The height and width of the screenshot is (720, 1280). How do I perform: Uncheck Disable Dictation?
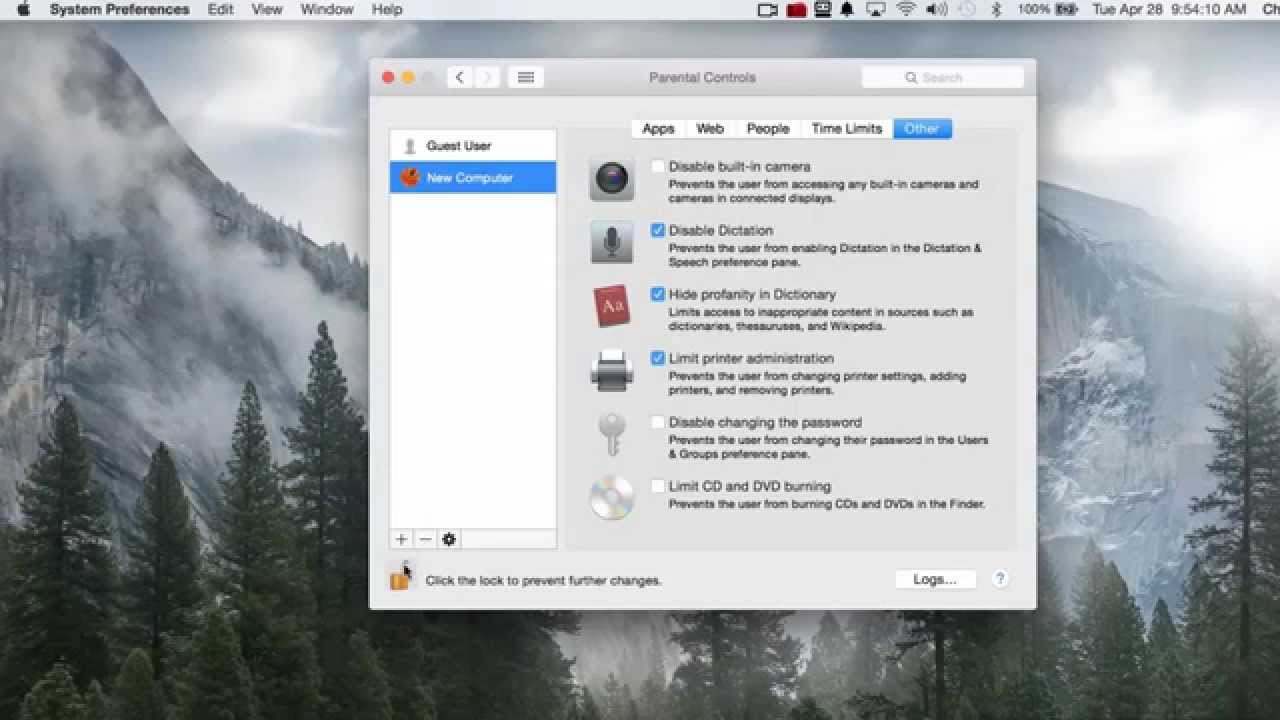(x=657, y=231)
